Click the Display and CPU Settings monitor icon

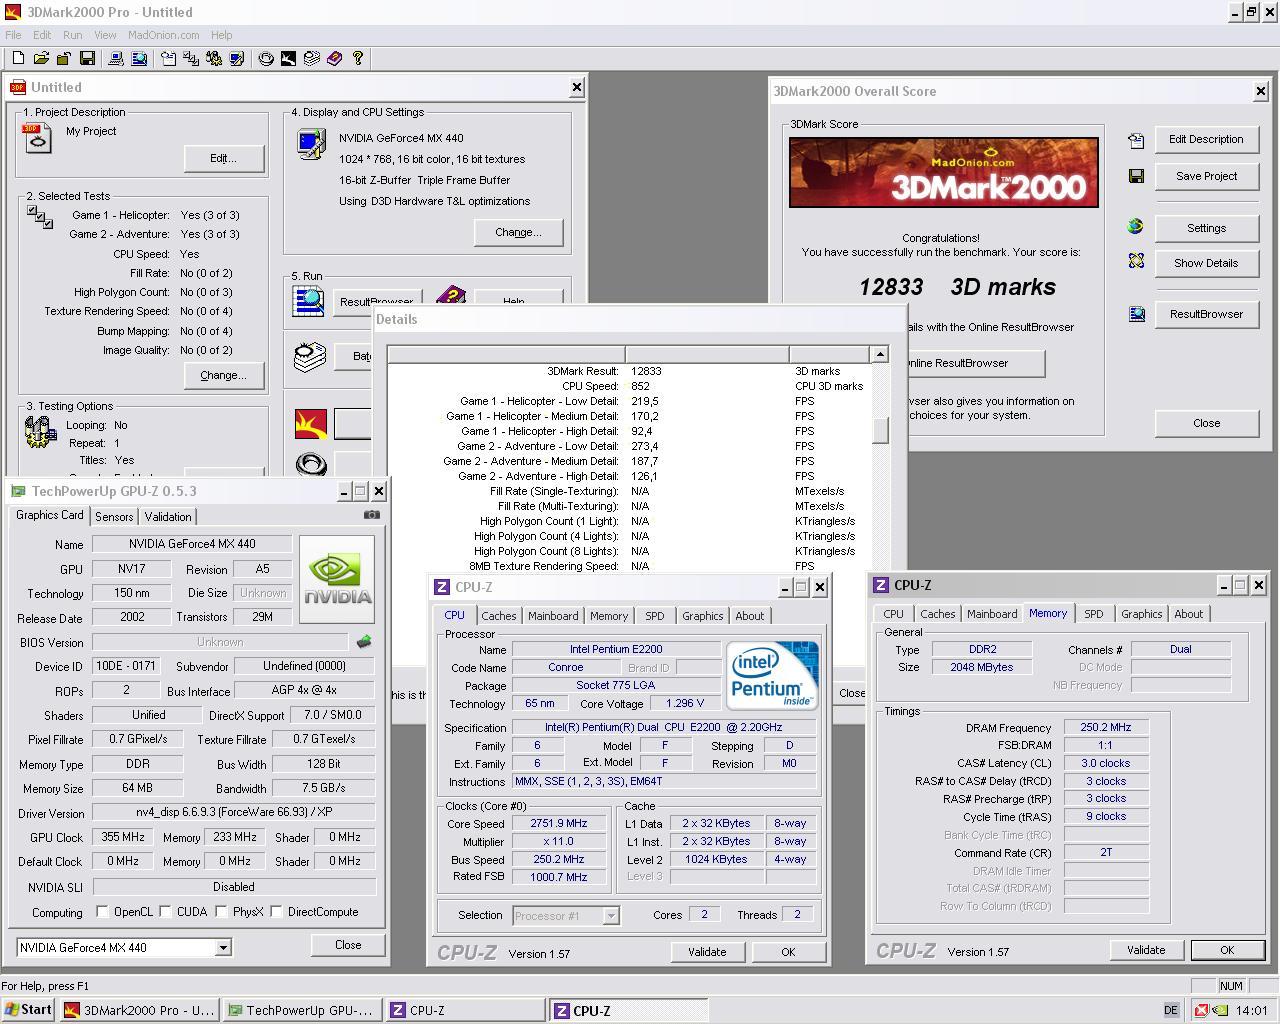(x=311, y=145)
